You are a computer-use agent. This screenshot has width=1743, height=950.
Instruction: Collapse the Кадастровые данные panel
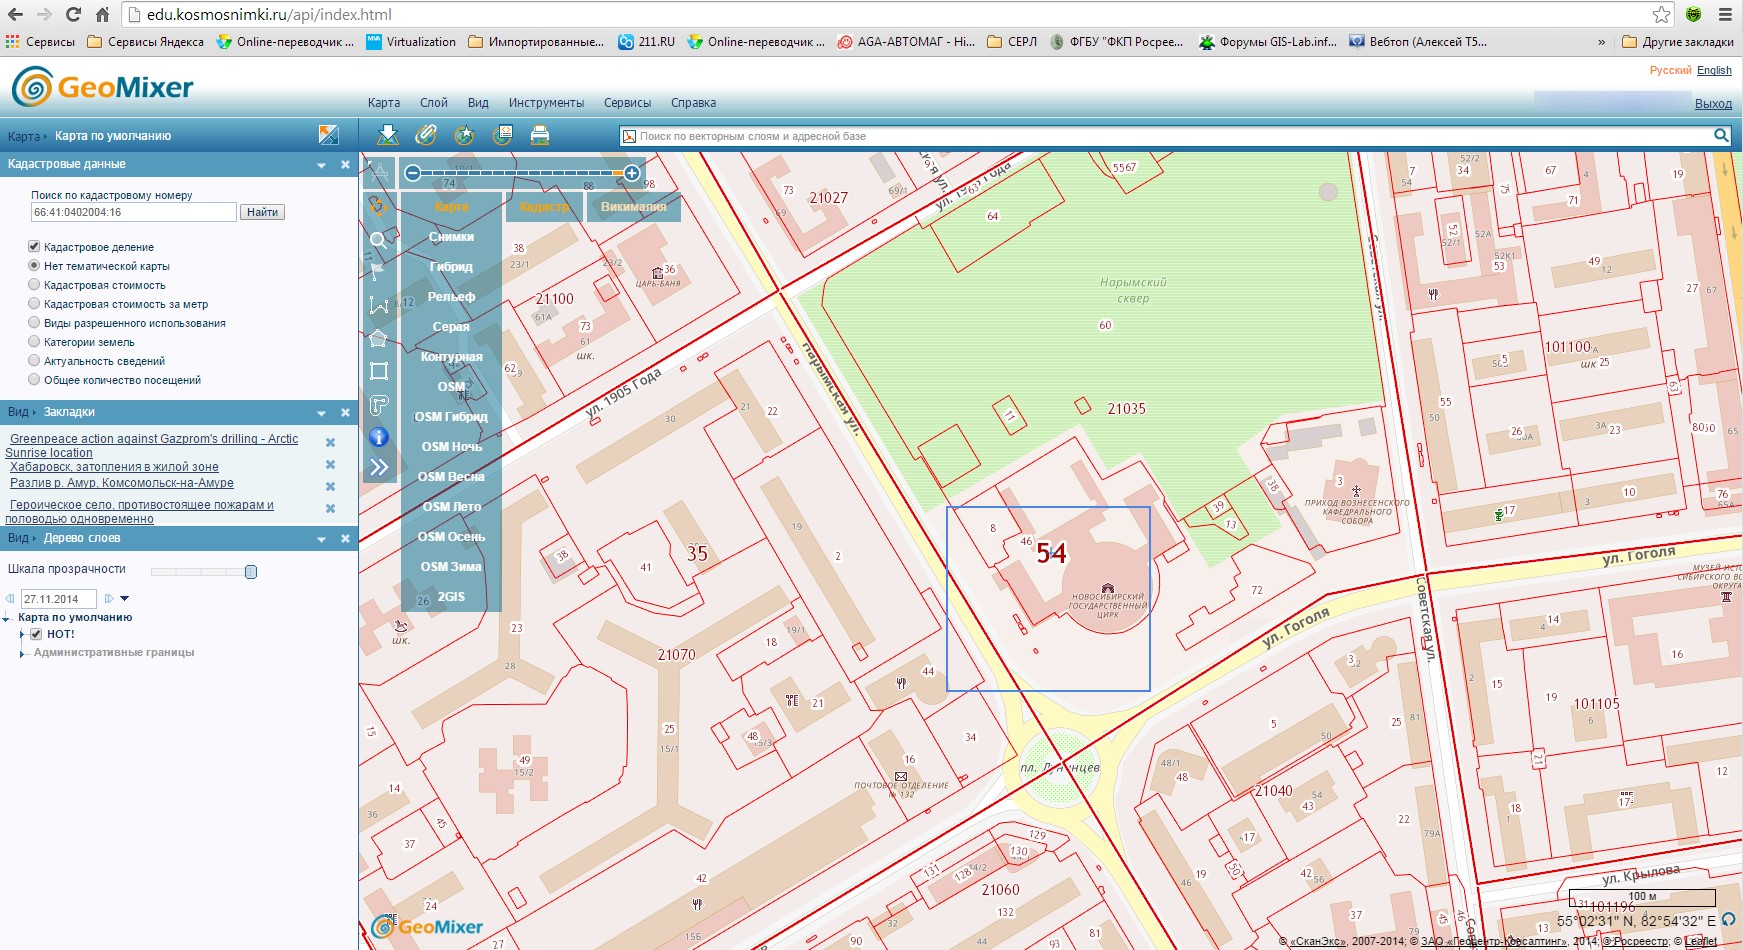pyautogui.click(x=322, y=165)
